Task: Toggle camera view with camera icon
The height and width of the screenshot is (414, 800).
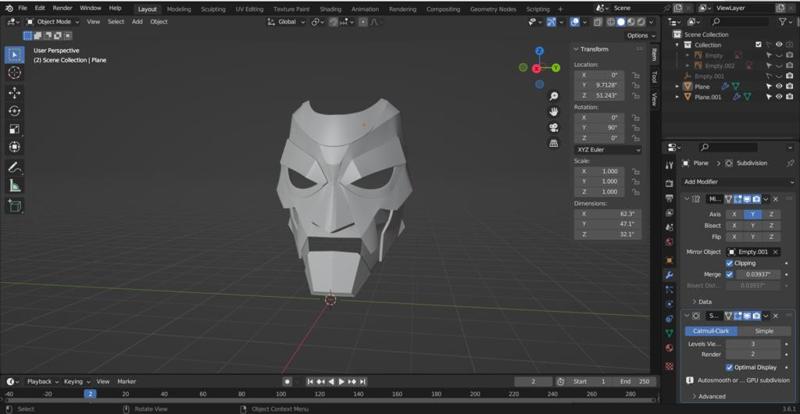Action: point(554,127)
